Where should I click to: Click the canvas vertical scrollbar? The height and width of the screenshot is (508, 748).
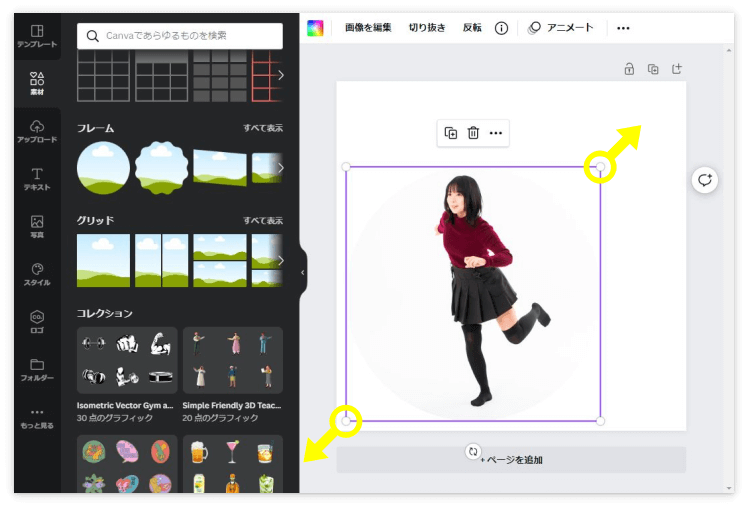[x=728, y=269]
